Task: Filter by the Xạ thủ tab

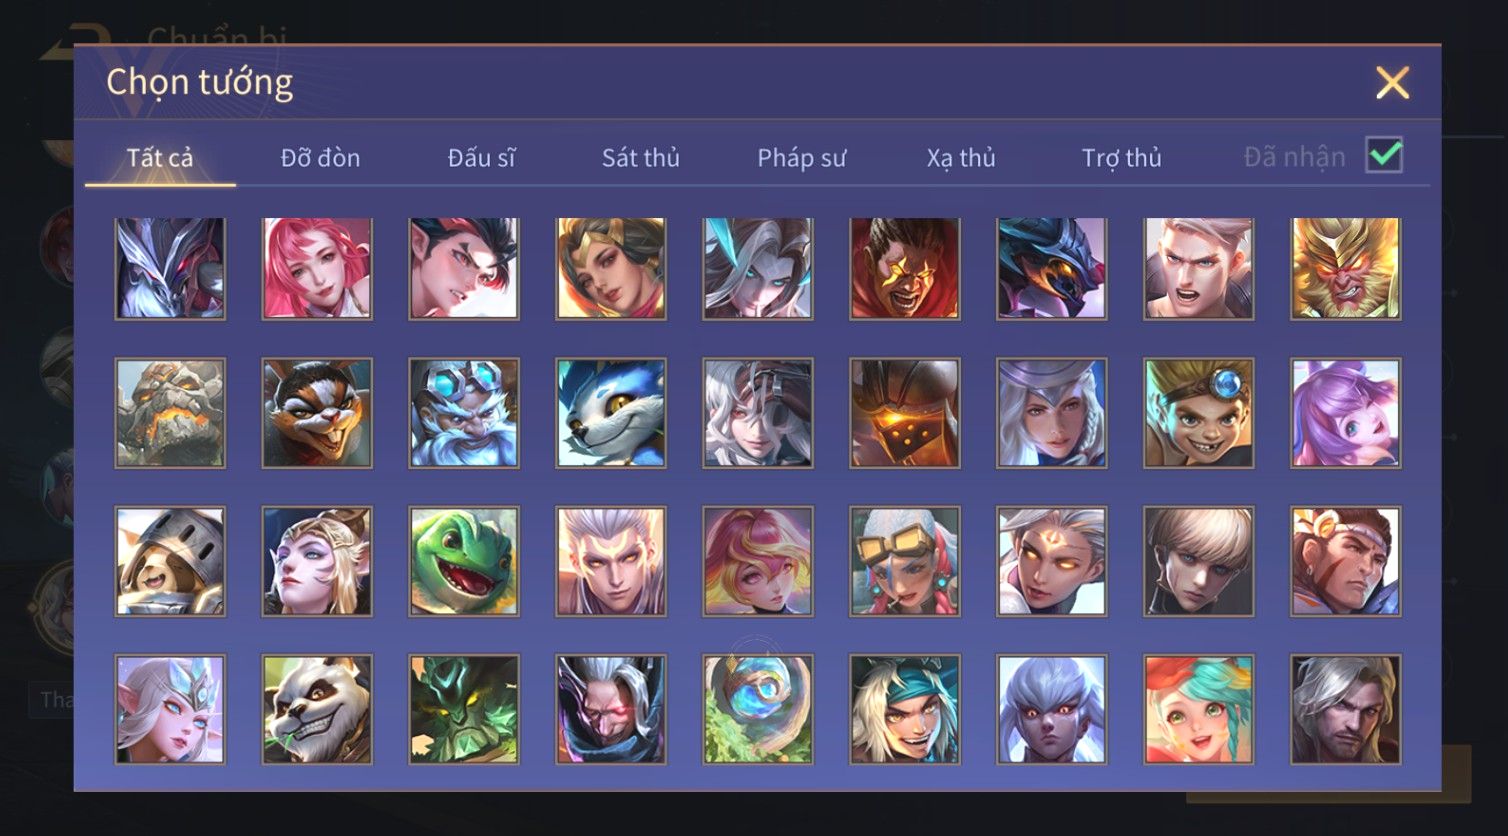Action: tap(961, 157)
